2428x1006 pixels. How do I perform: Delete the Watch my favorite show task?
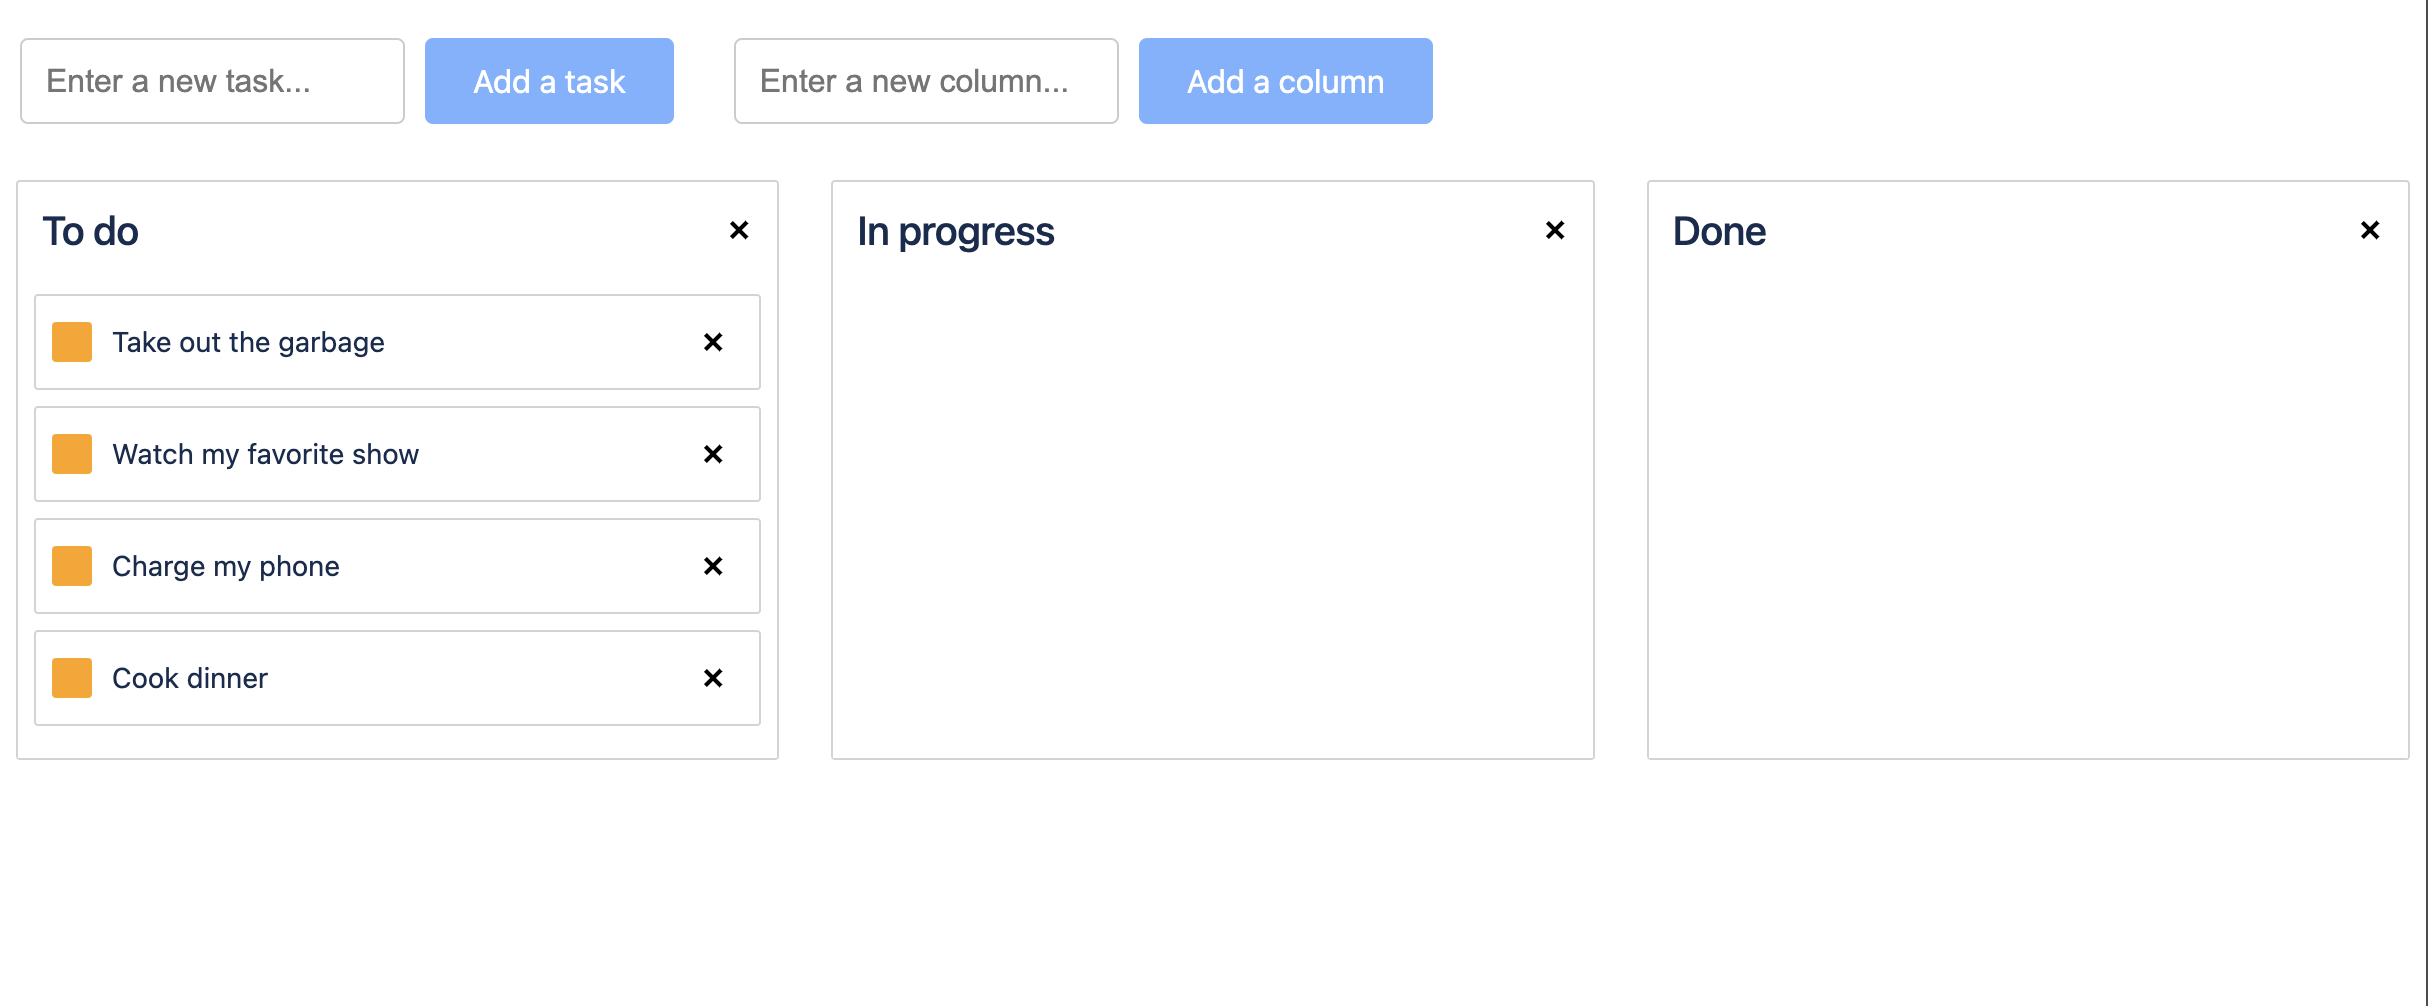[713, 455]
